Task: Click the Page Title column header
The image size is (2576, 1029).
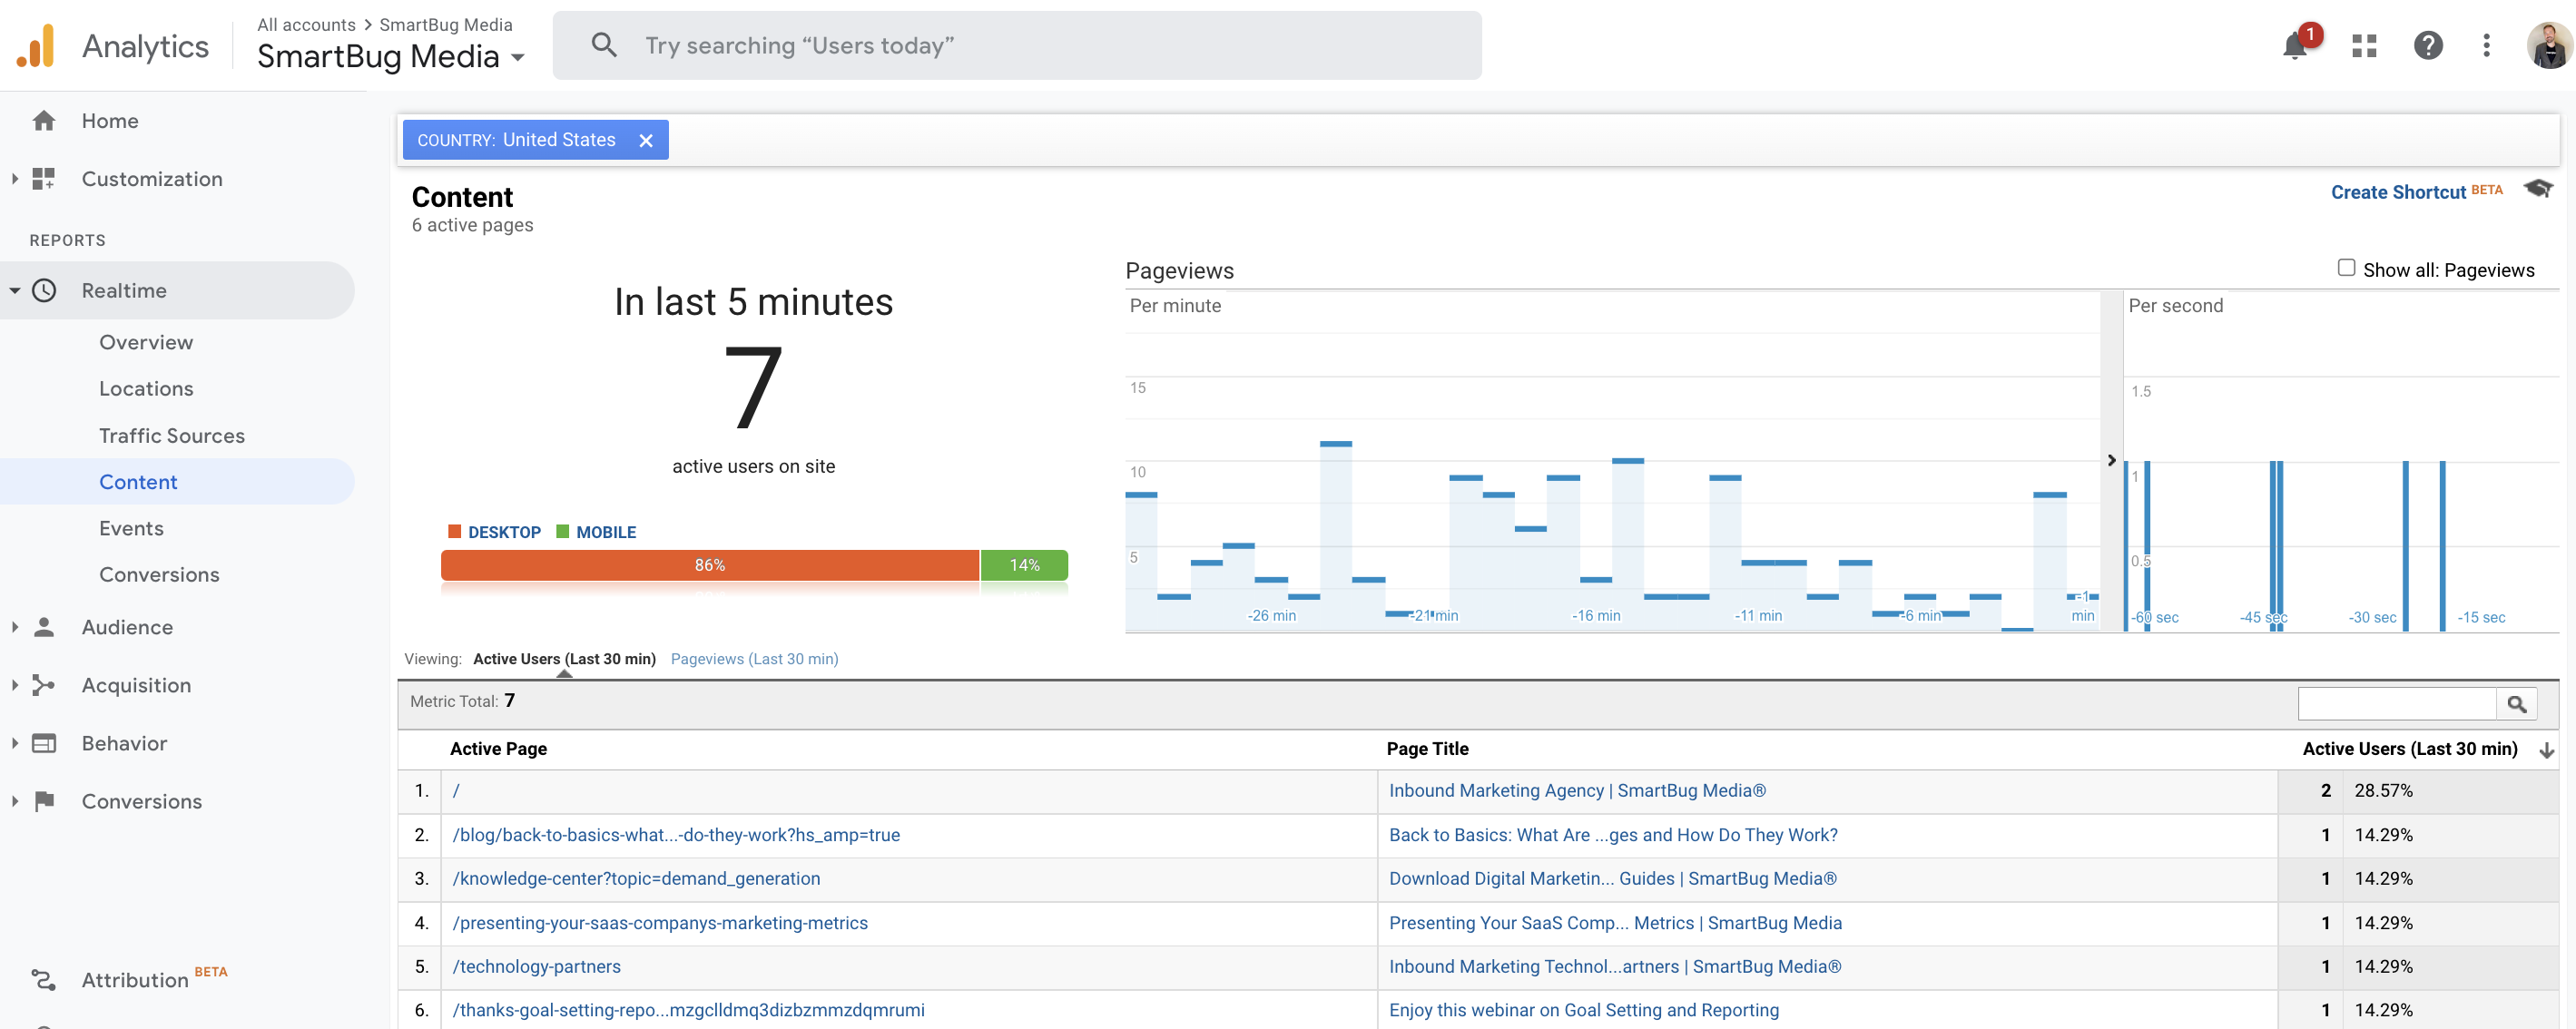Action: tap(1427, 749)
